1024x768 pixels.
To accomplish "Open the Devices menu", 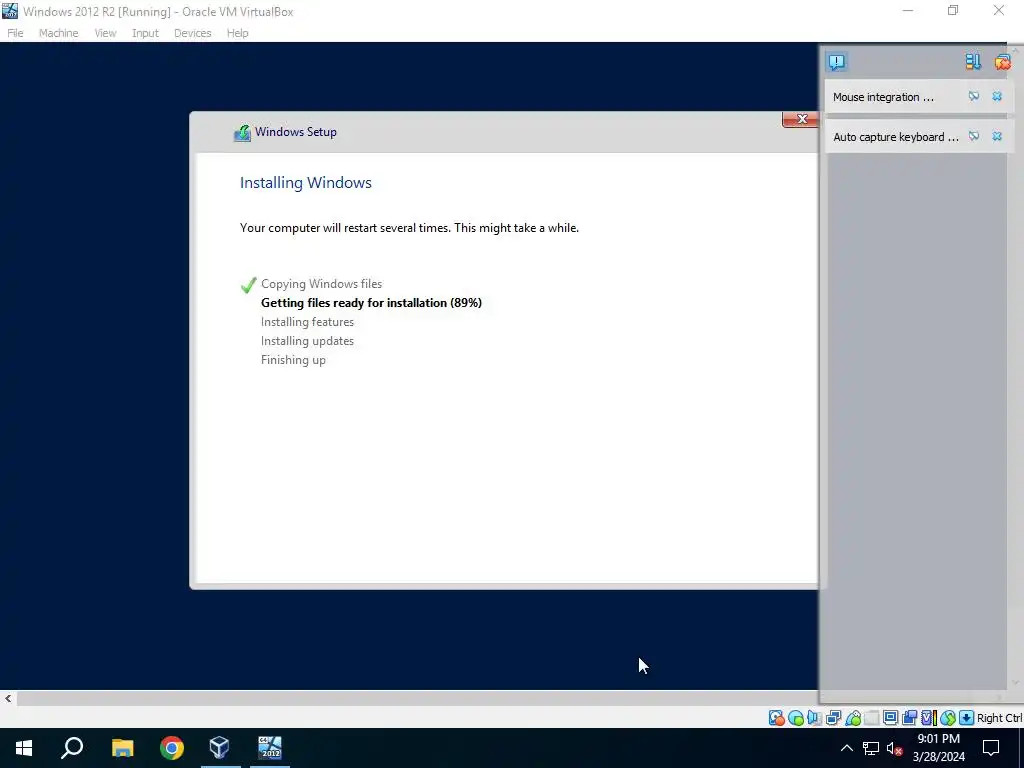I will [192, 33].
